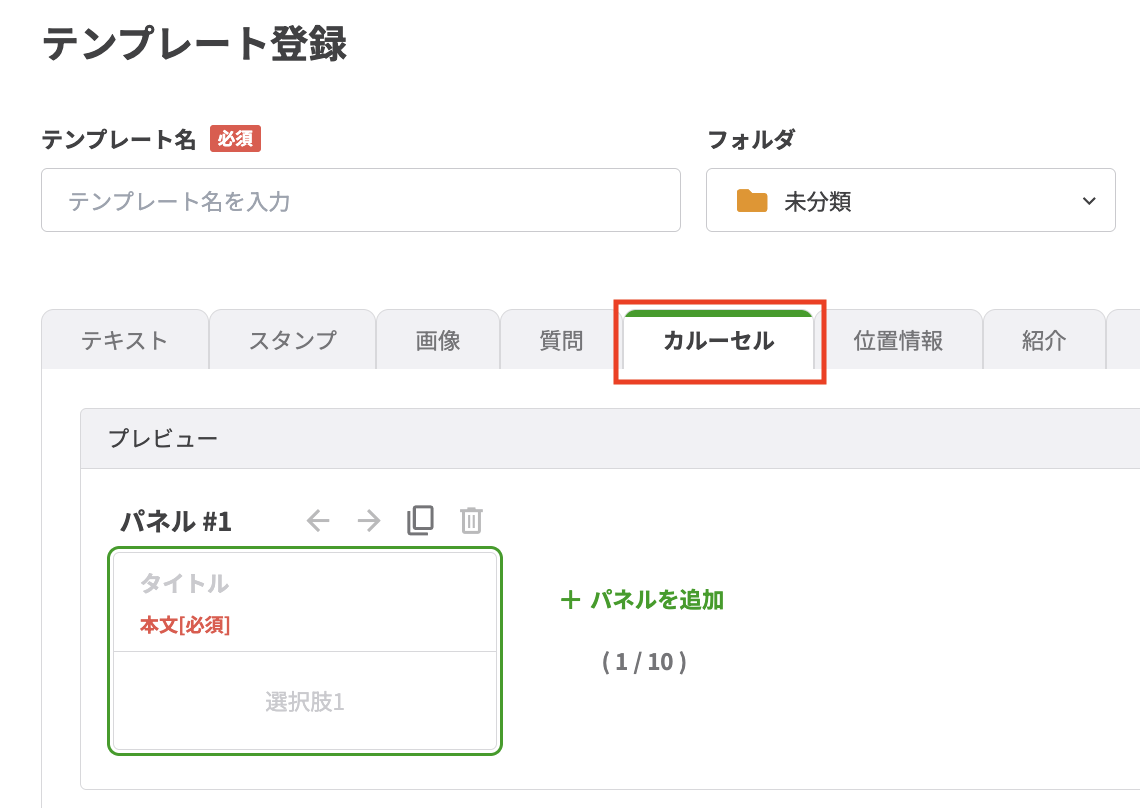The height and width of the screenshot is (808, 1140).
Task: Click the パネルを追加 link text
Action: (657, 600)
